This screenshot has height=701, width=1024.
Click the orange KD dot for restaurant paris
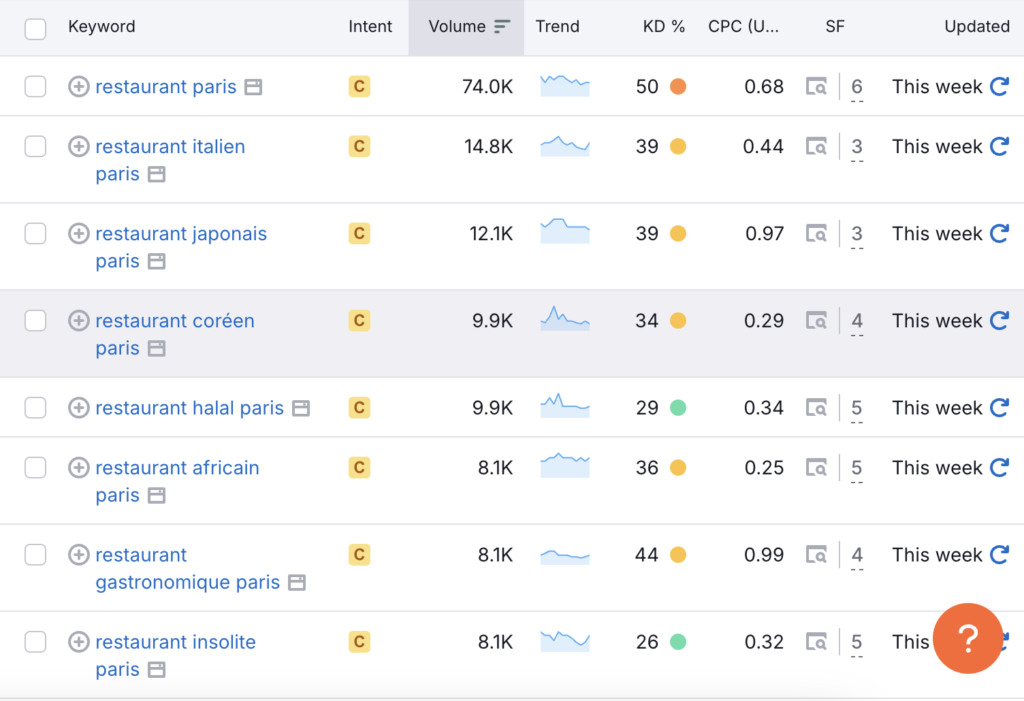(x=678, y=86)
